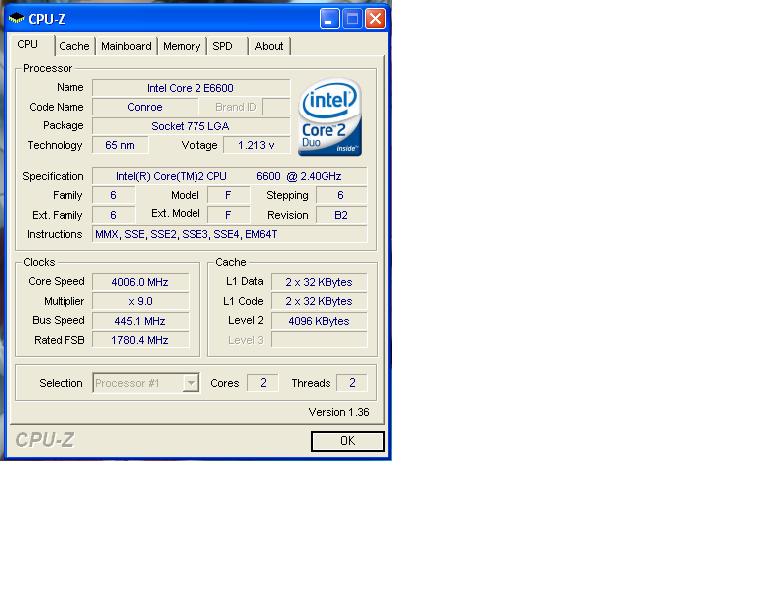
Task: Minimize the CPU-Z window
Action: [330, 19]
